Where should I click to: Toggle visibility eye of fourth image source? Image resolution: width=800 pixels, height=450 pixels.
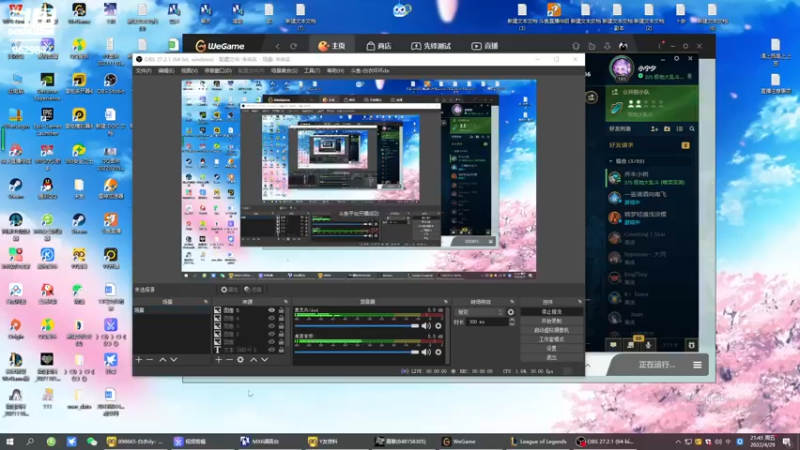(x=271, y=334)
